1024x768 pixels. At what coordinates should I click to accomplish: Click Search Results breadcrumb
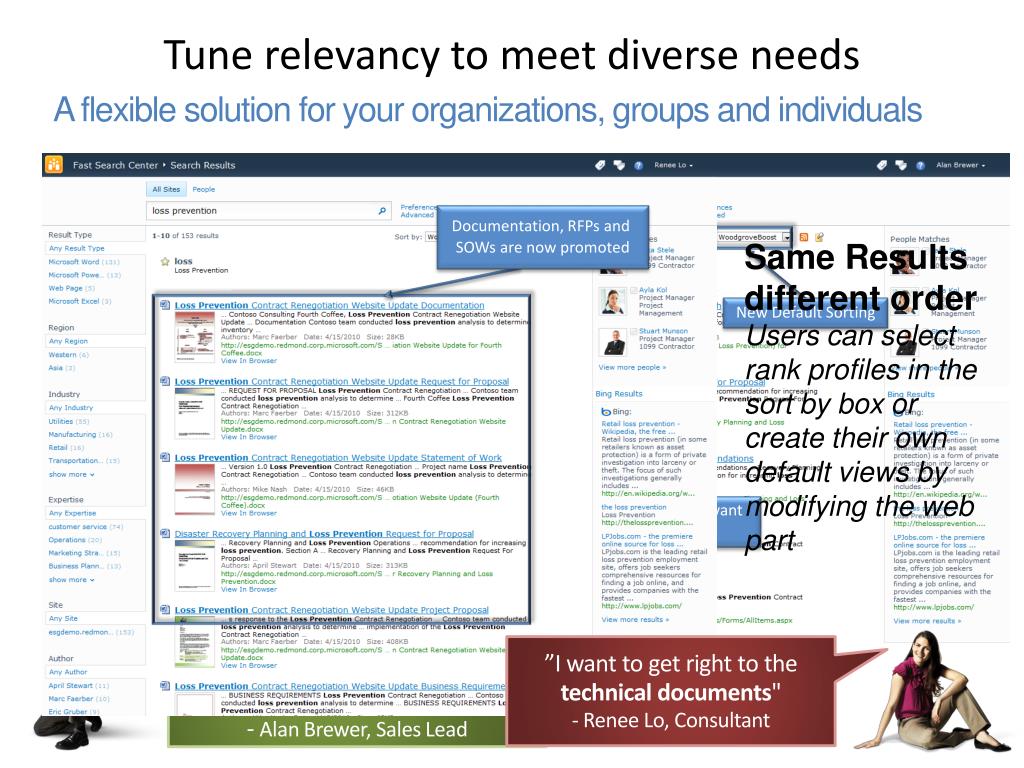tap(202, 165)
